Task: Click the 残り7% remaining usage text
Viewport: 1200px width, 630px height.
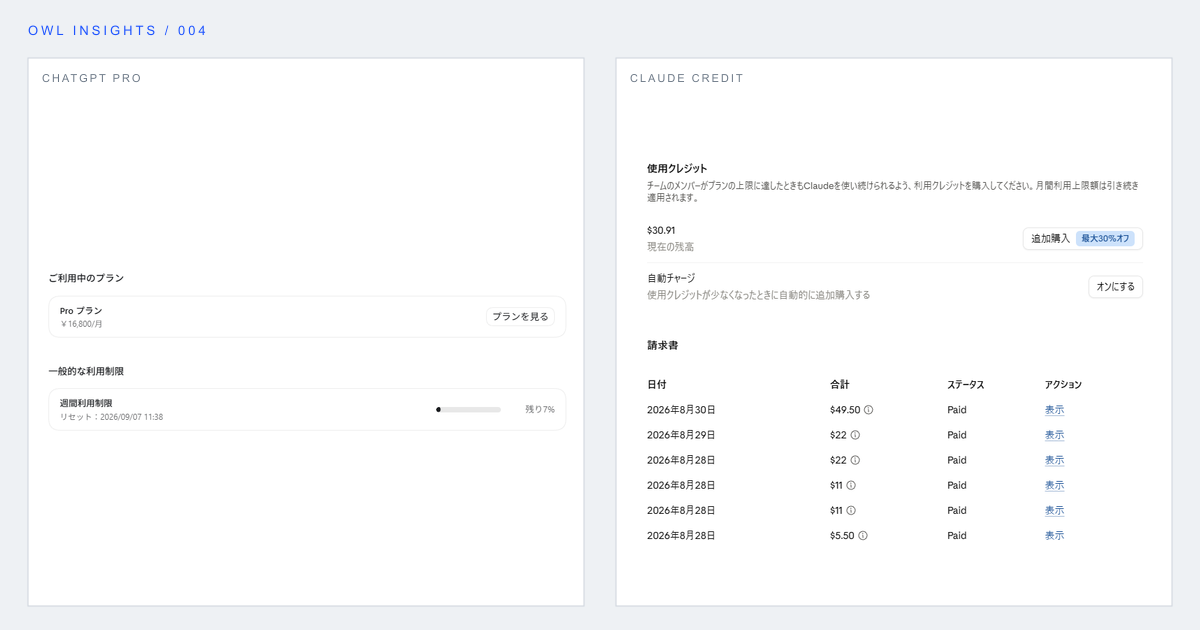Action: click(x=540, y=409)
